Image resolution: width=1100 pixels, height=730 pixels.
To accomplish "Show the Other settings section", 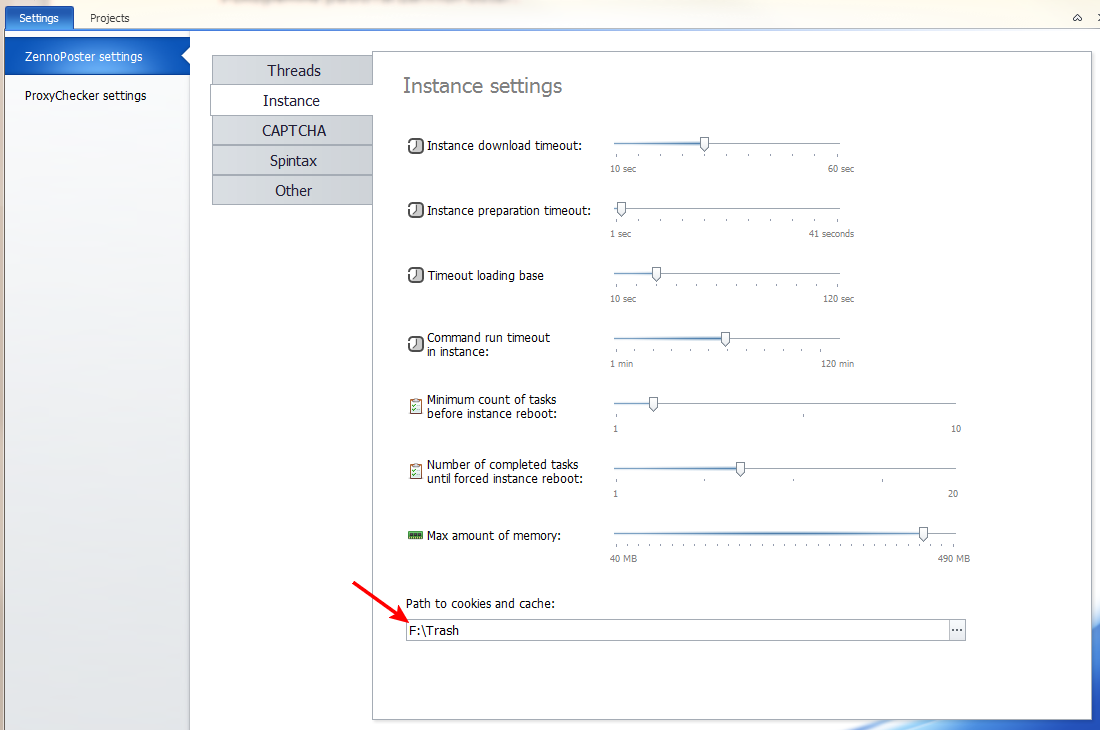I will (x=293, y=191).
